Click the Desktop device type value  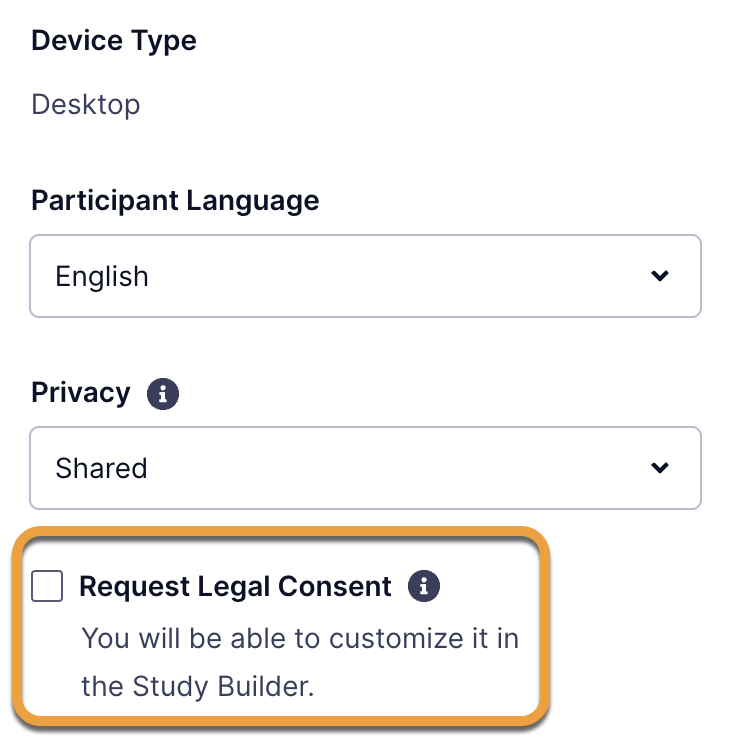click(86, 105)
